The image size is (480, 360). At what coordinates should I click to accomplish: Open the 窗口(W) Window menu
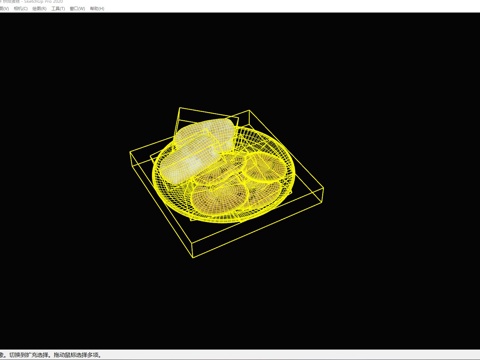(x=77, y=8)
